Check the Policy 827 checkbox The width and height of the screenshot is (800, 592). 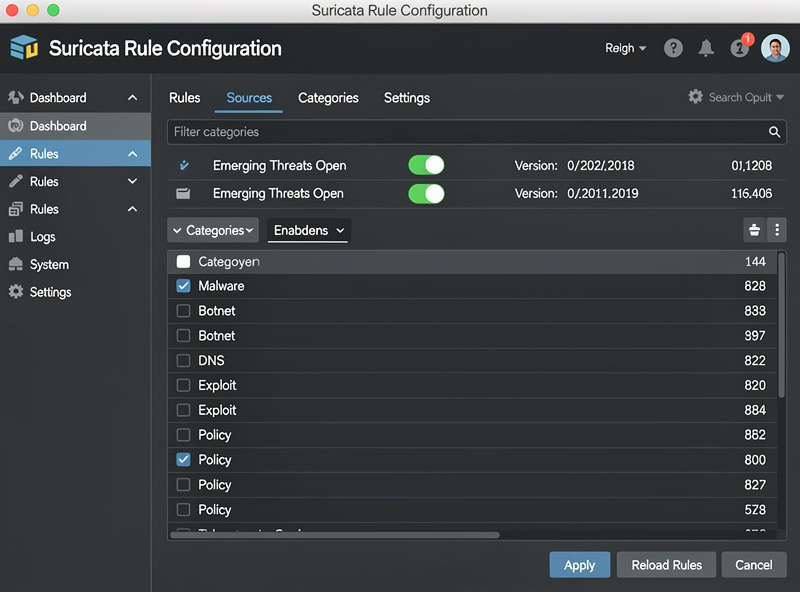point(183,484)
